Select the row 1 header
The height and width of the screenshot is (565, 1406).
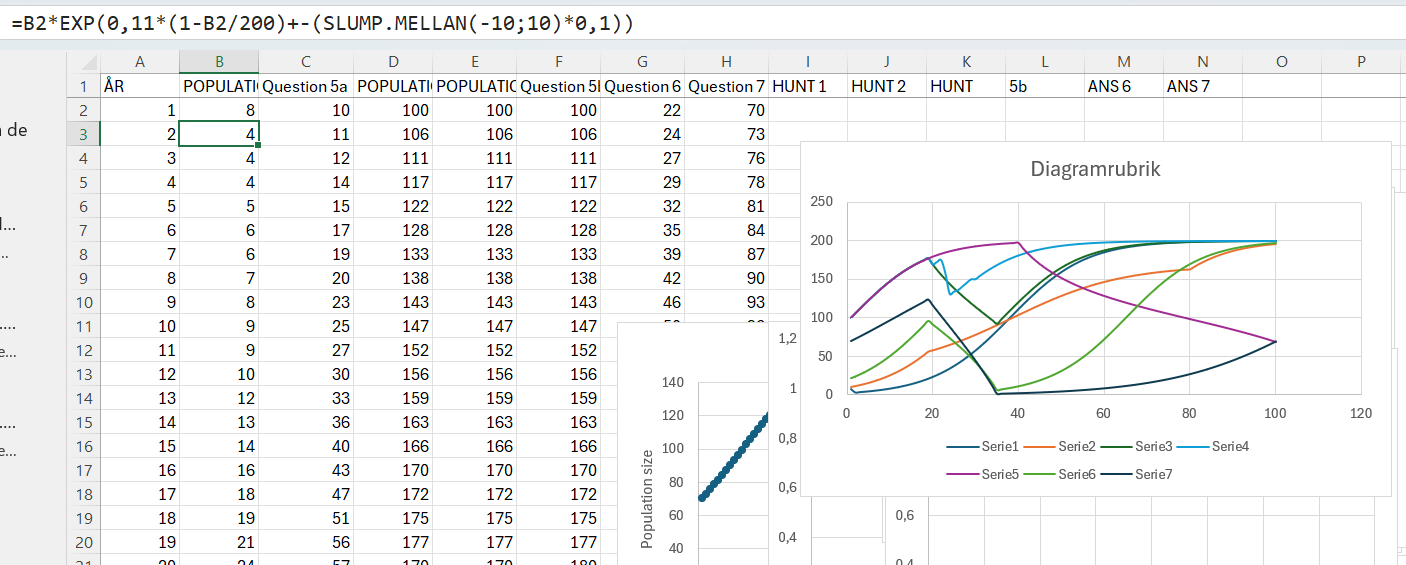(84, 86)
